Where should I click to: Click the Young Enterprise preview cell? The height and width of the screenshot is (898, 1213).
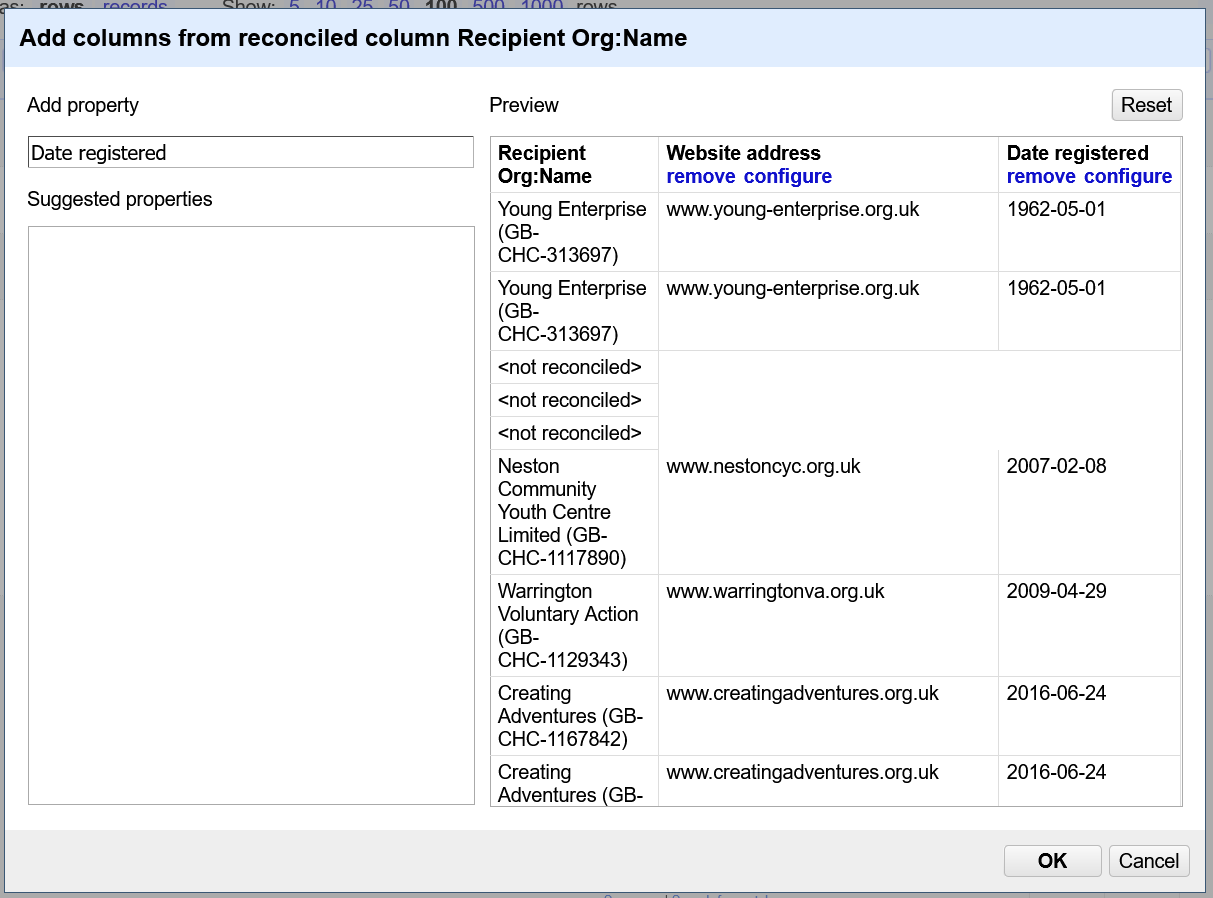tap(571, 231)
